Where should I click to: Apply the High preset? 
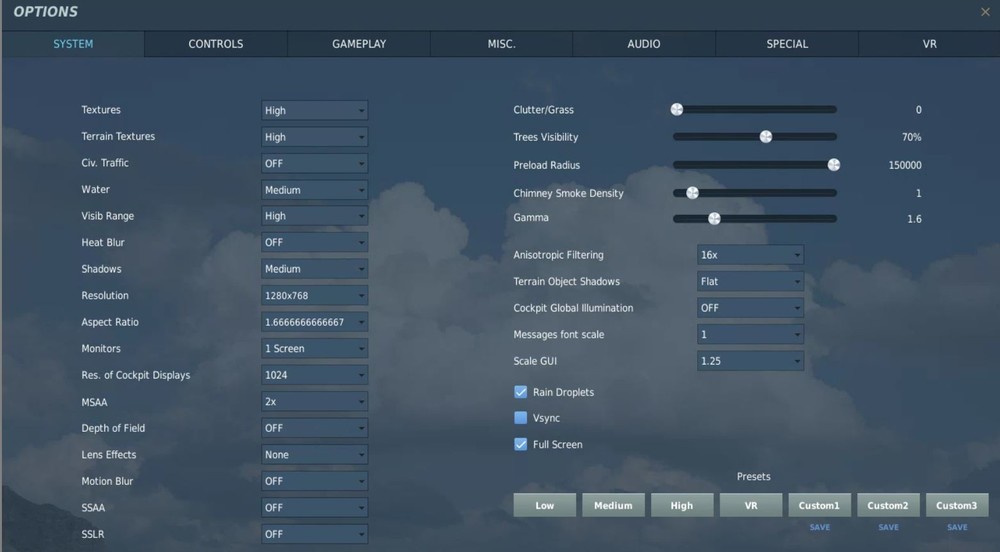pos(682,505)
